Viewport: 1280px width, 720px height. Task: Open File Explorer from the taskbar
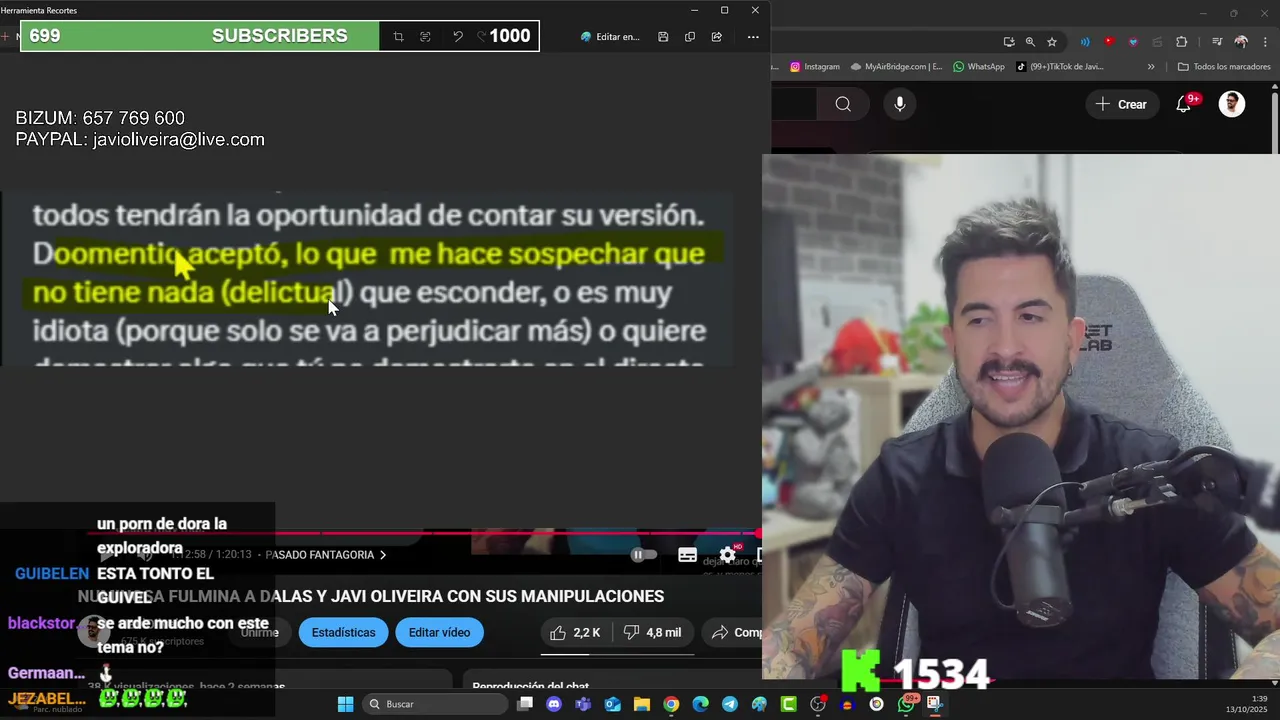pos(642,704)
